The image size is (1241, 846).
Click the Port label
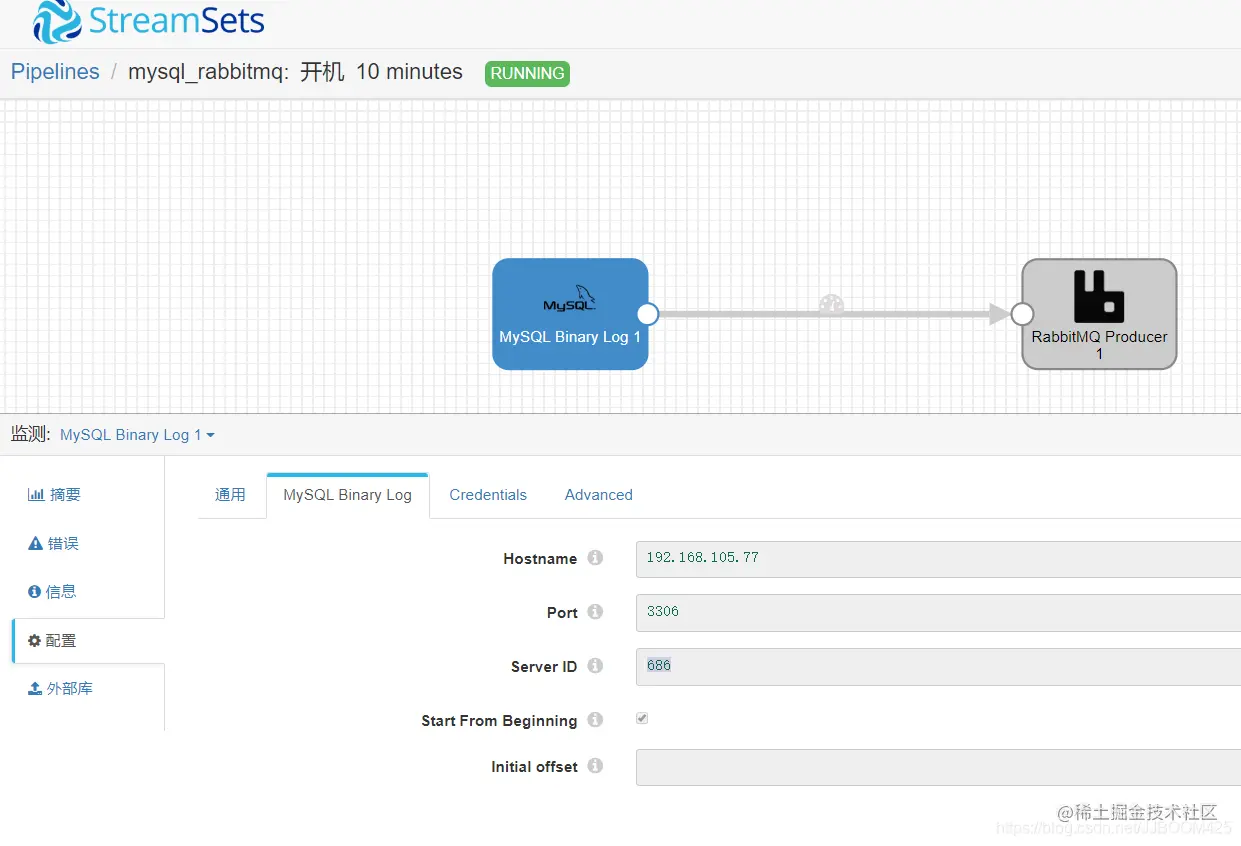click(x=562, y=613)
